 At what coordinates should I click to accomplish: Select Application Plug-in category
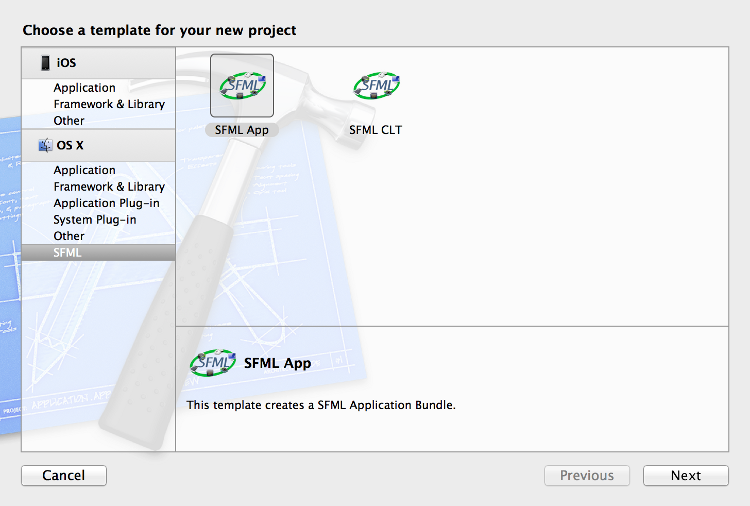[106, 203]
